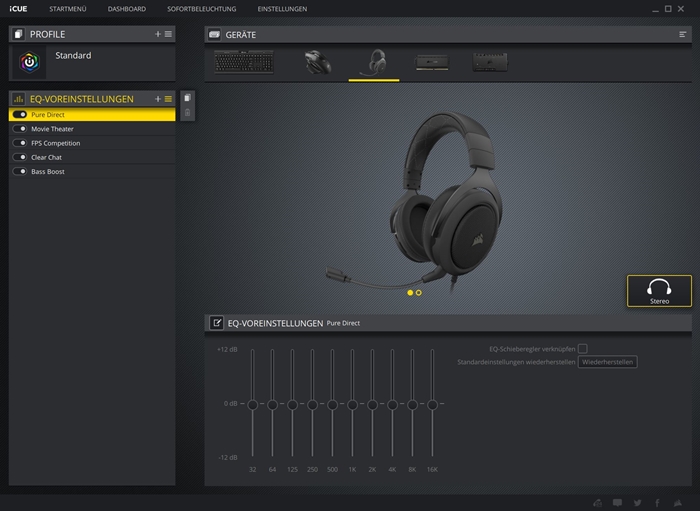The image size is (700, 511).
Task: Switch to the Dashboard tab
Action: (x=127, y=9)
